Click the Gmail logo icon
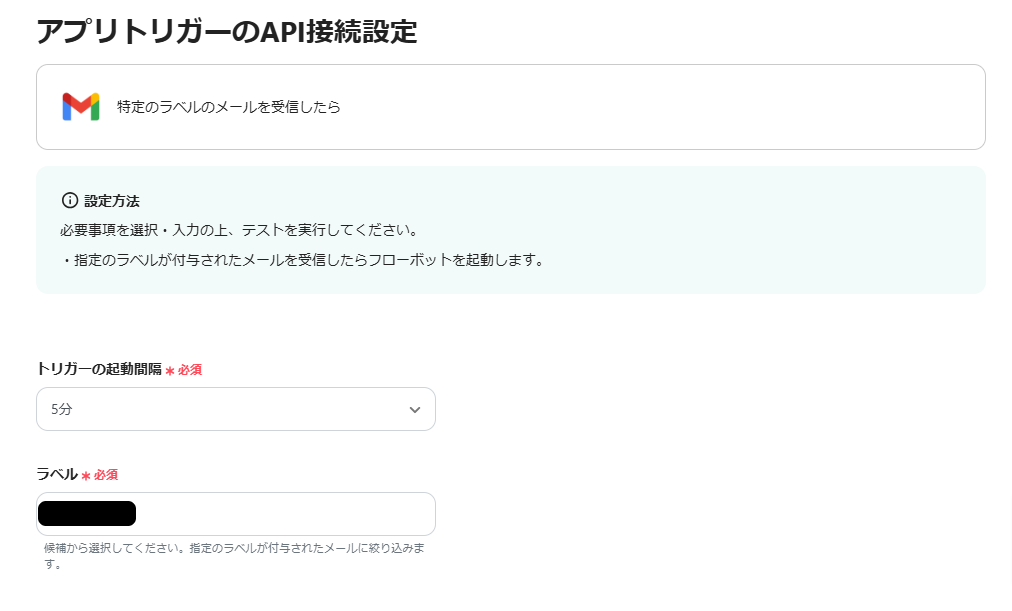This screenshot has width=1012, height=611. tap(80, 107)
